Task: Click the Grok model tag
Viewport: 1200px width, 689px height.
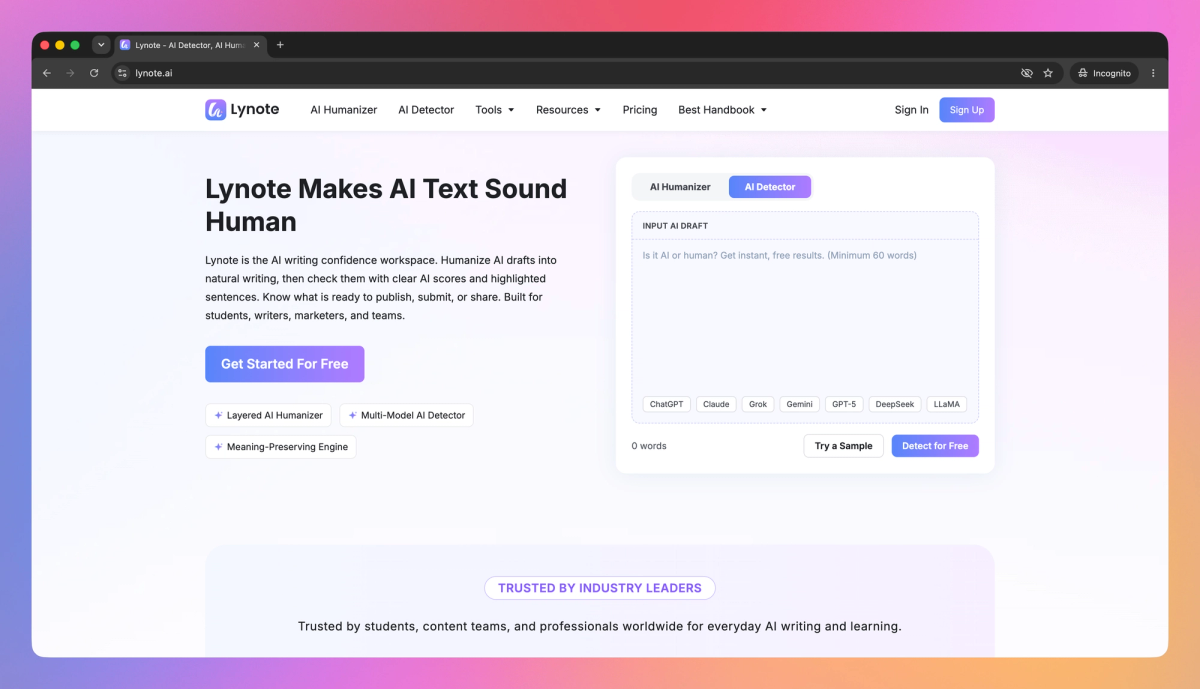Action: (x=758, y=404)
